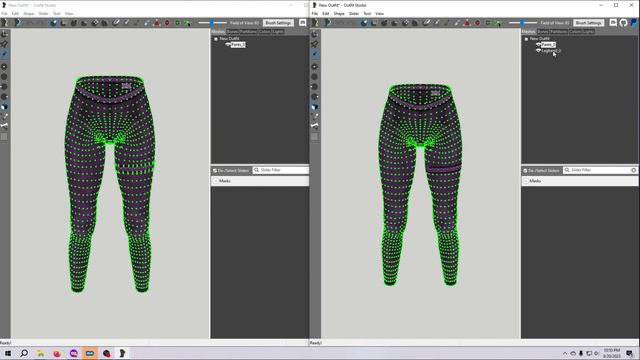Pick Mask brush in left window toolbar
The image size is (640, 360).
[63, 23]
